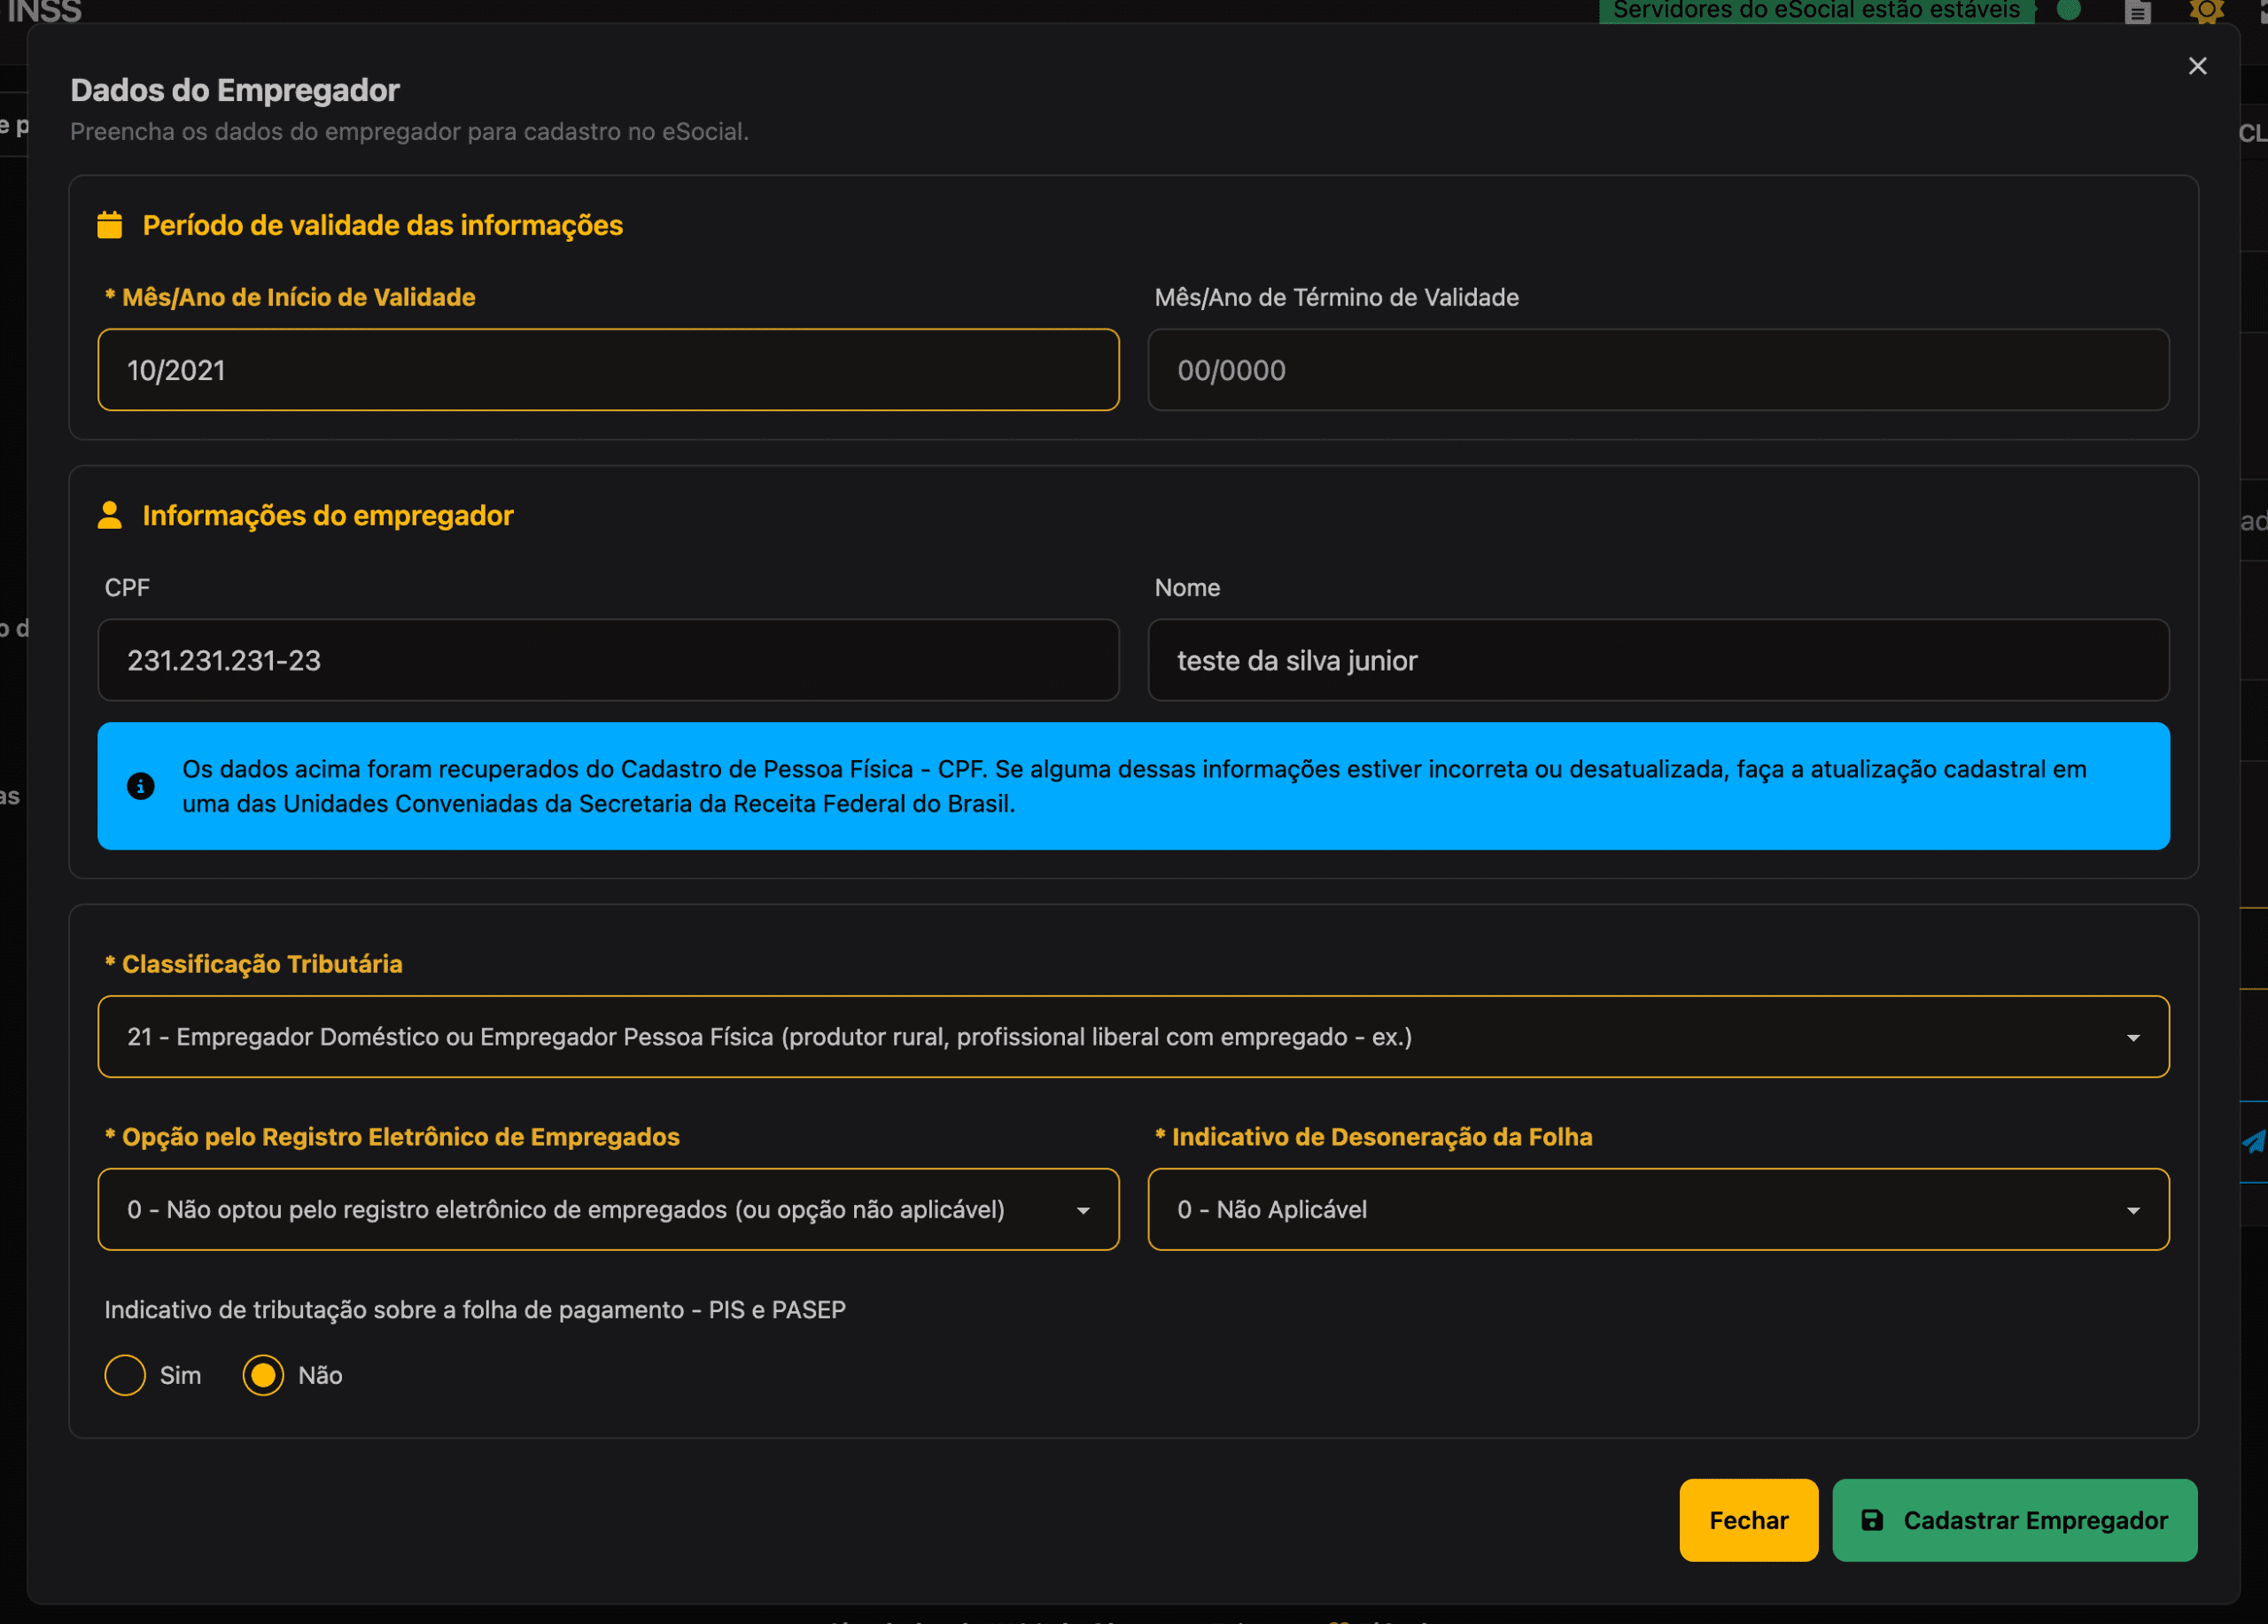The image size is (2268, 1624).
Task: Click the Cadastrar Empregador button
Action: click(x=2034, y=1520)
